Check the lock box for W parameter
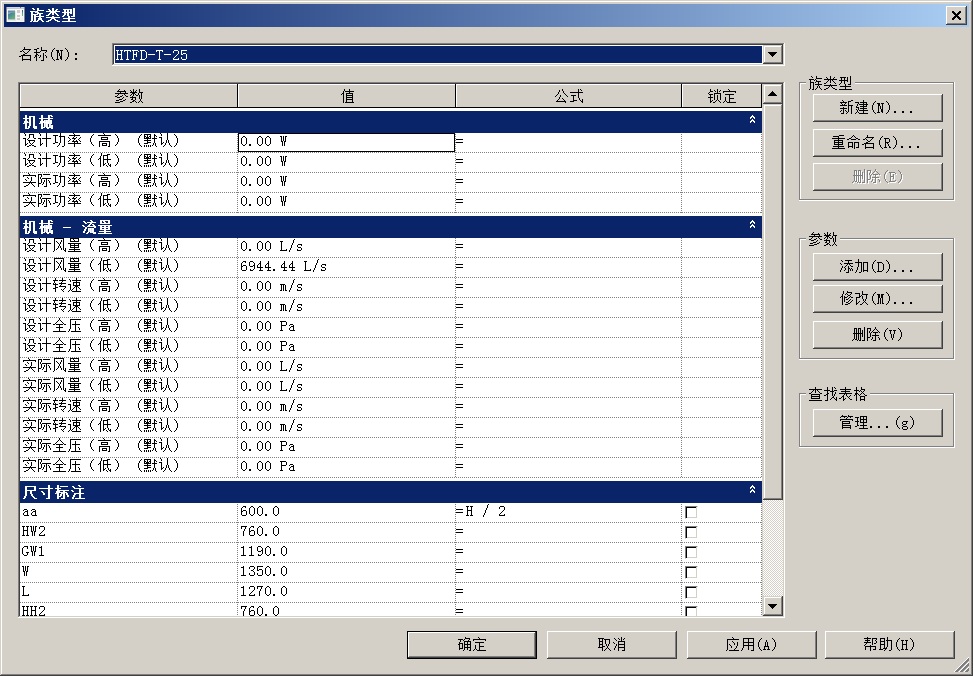 [x=691, y=572]
